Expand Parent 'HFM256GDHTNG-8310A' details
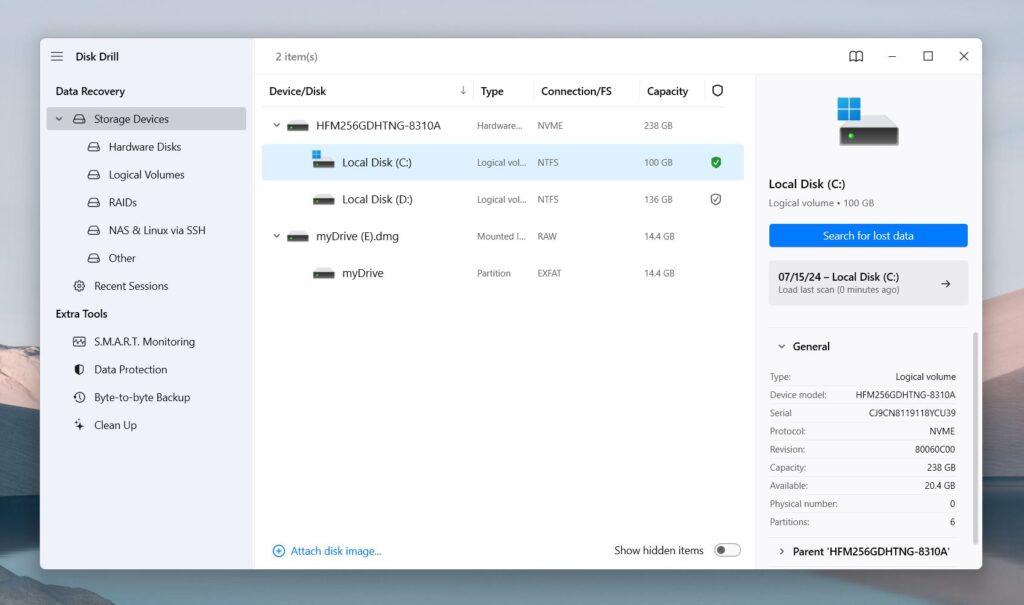The width and height of the screenshot is (1024, 605). (783, 551)
